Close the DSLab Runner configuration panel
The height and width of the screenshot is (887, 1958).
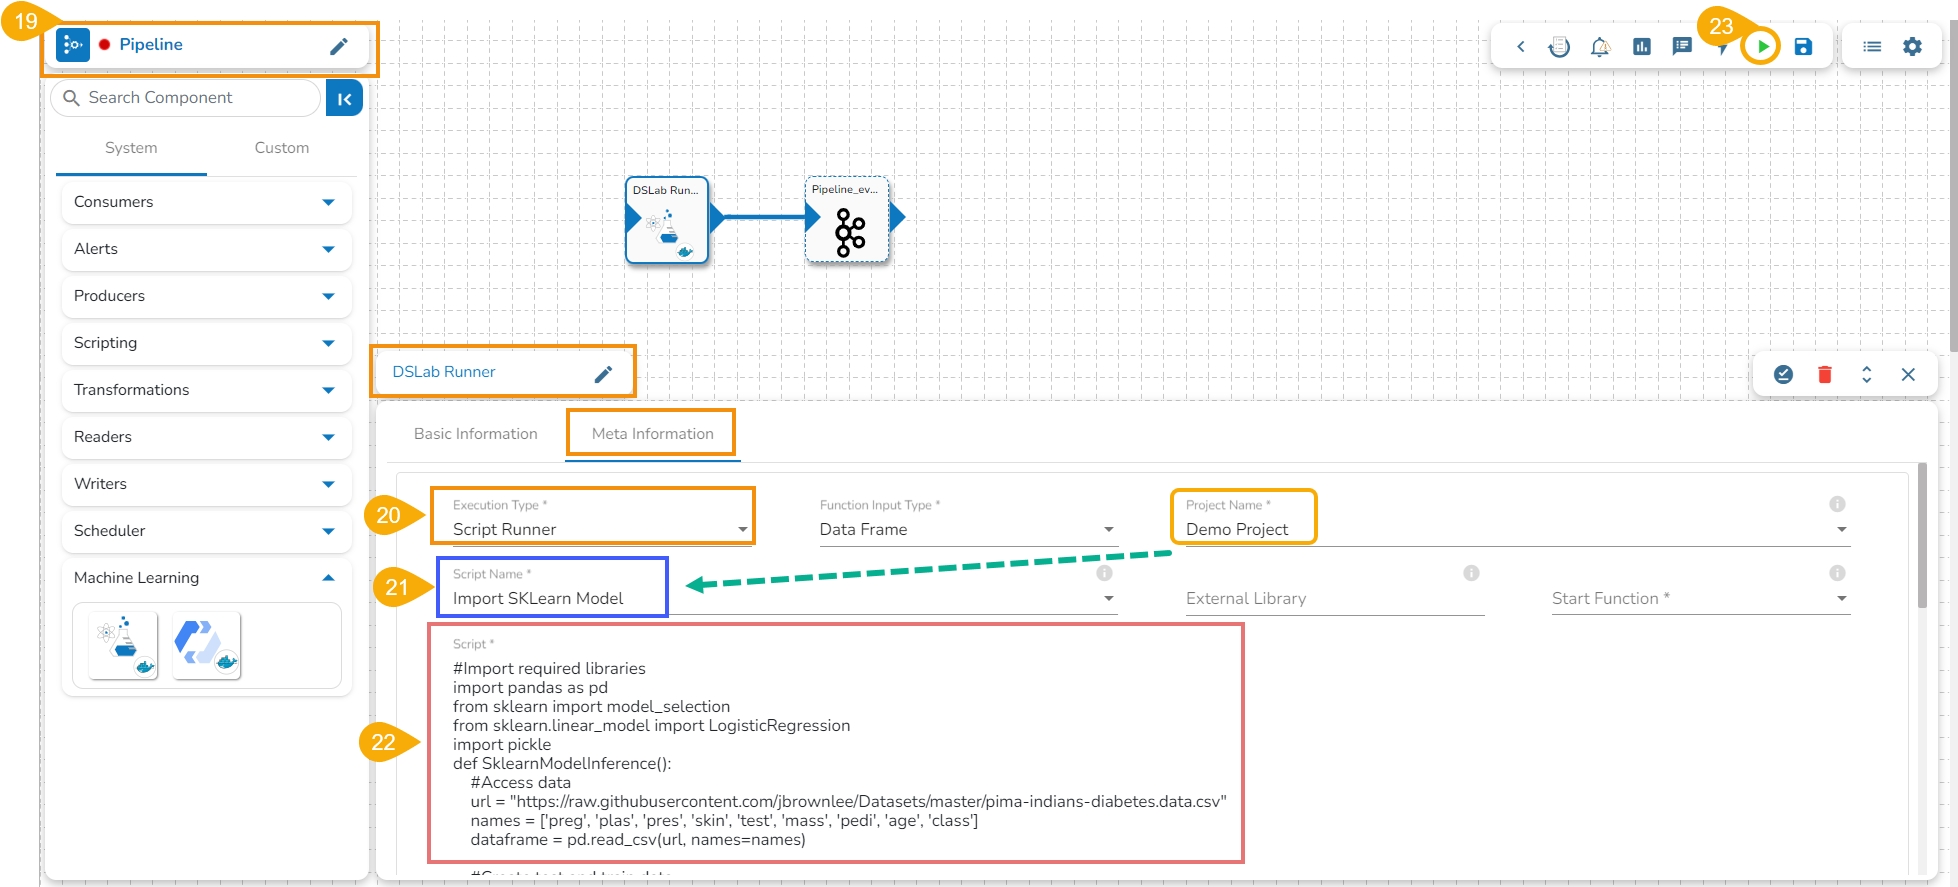1908,374
